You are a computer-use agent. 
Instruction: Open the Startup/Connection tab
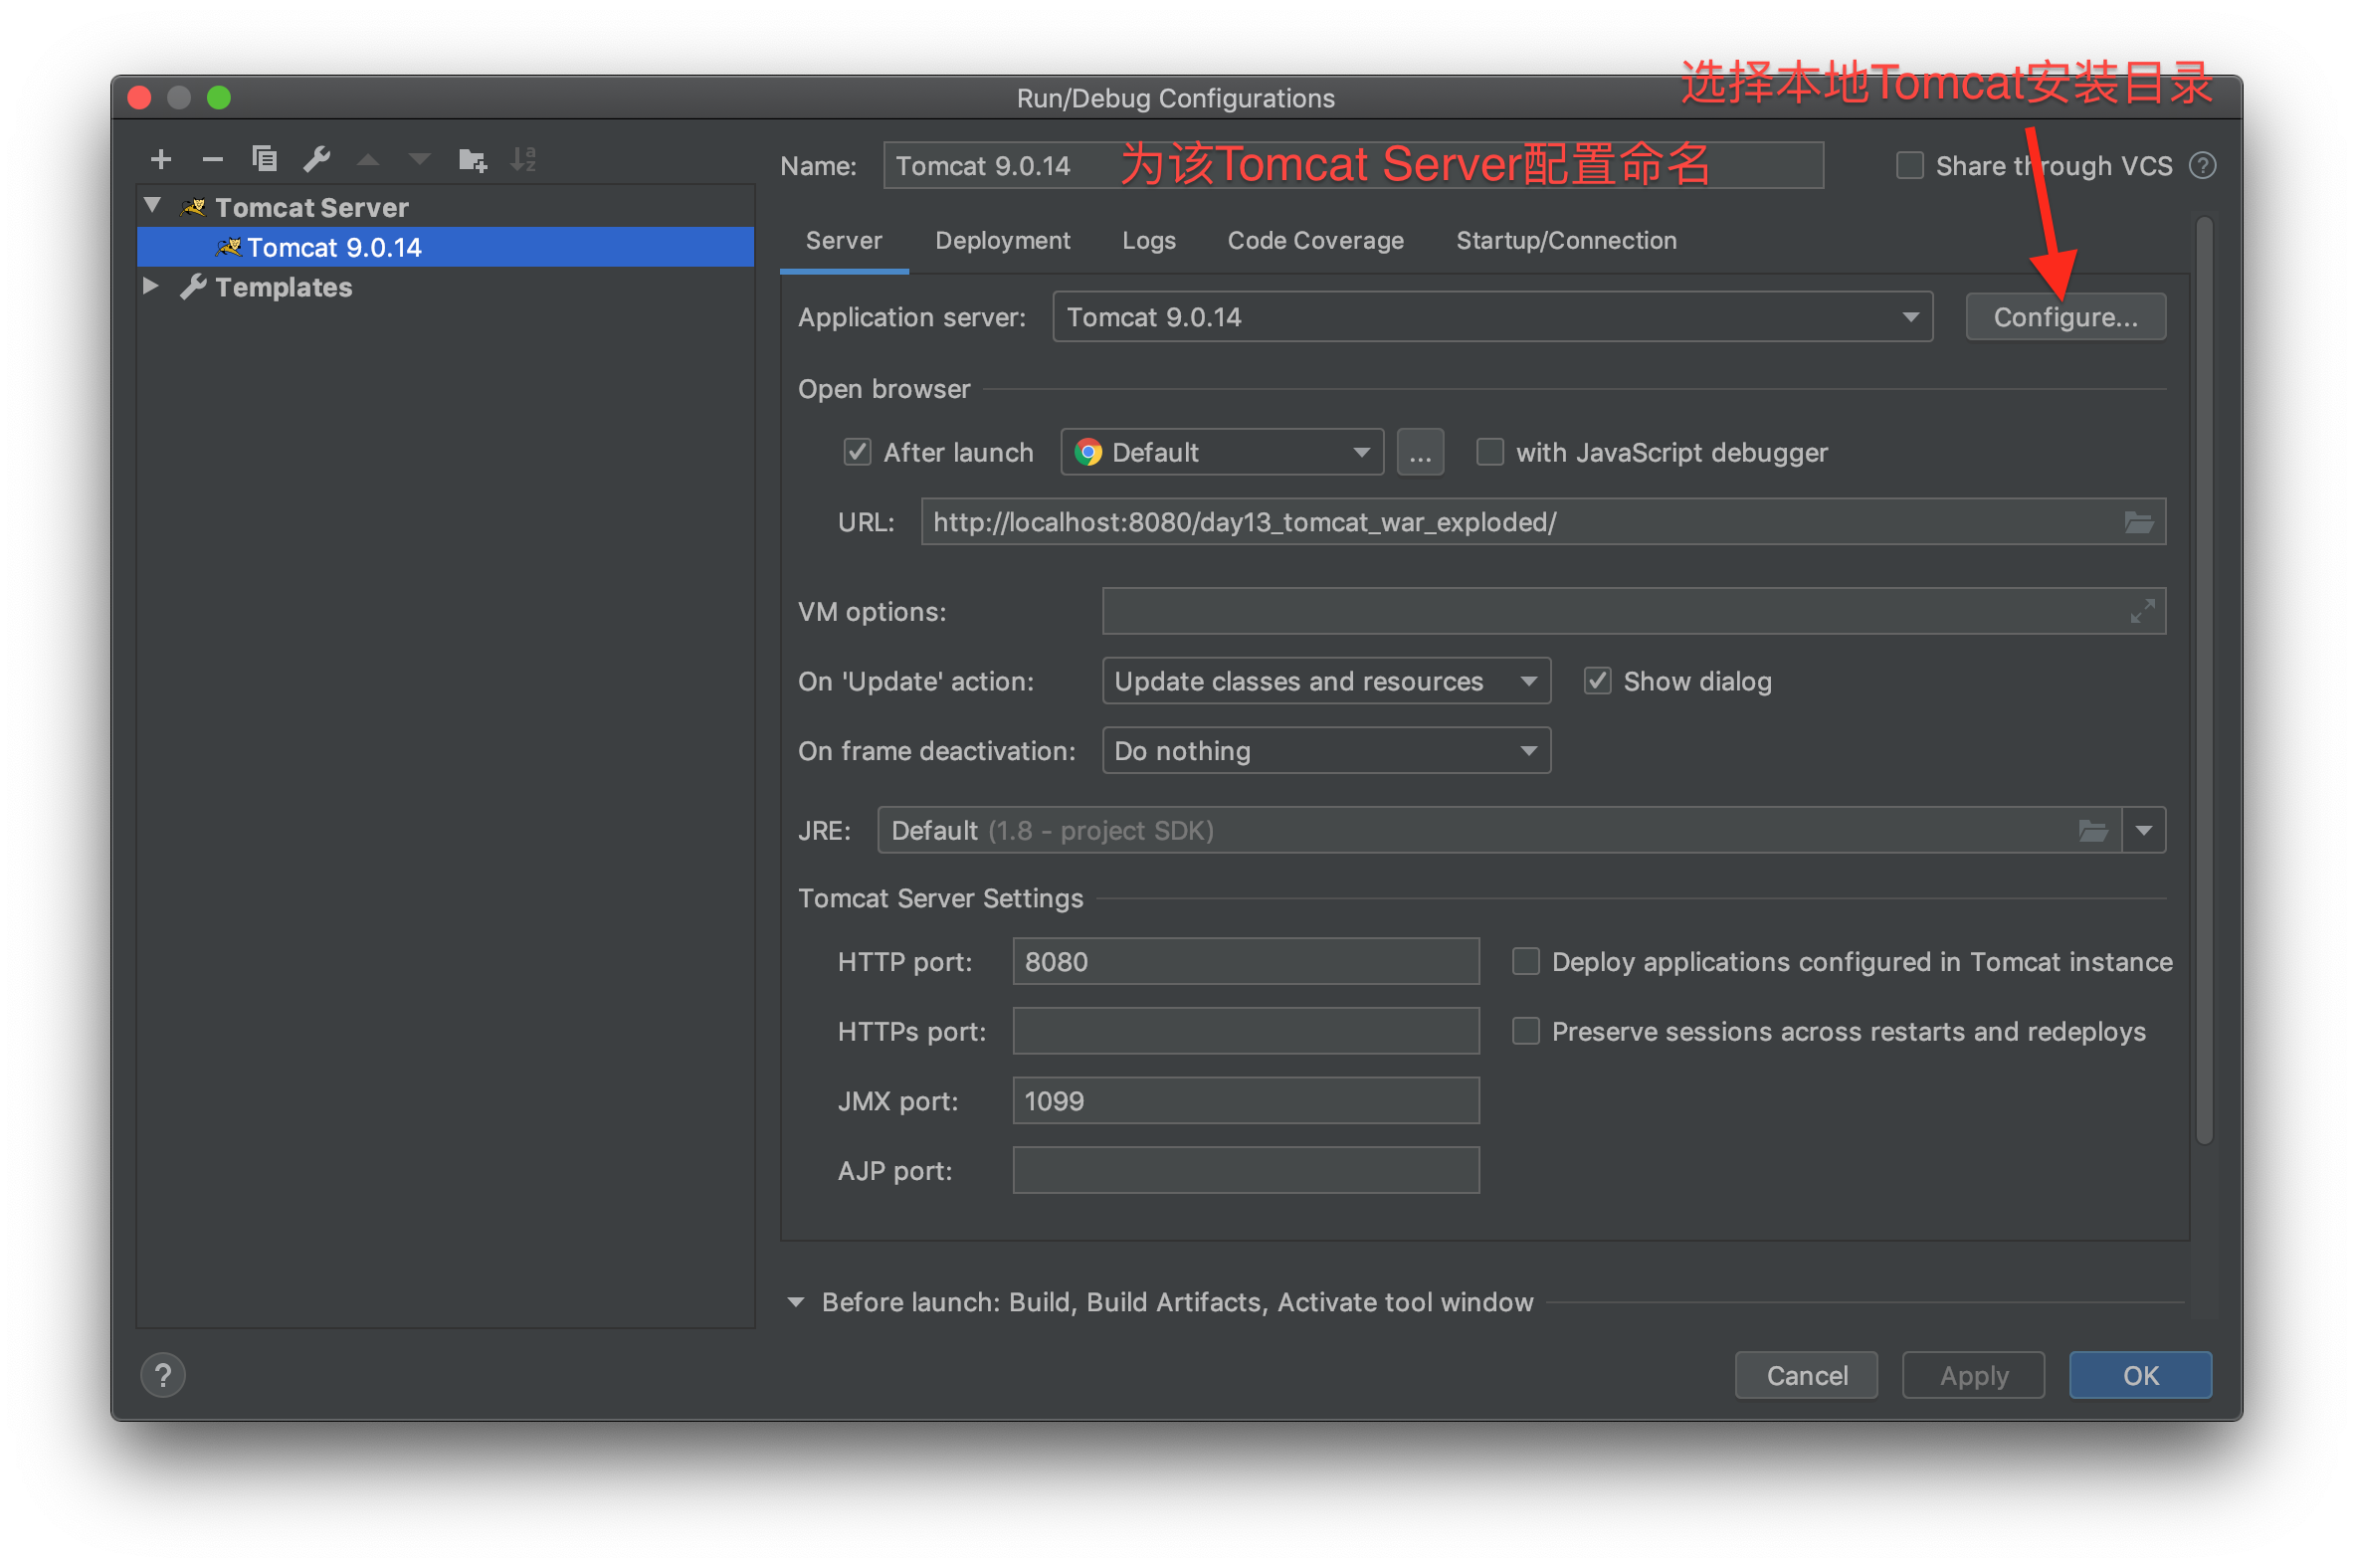pyautogui.click(x=1565, y=241)
